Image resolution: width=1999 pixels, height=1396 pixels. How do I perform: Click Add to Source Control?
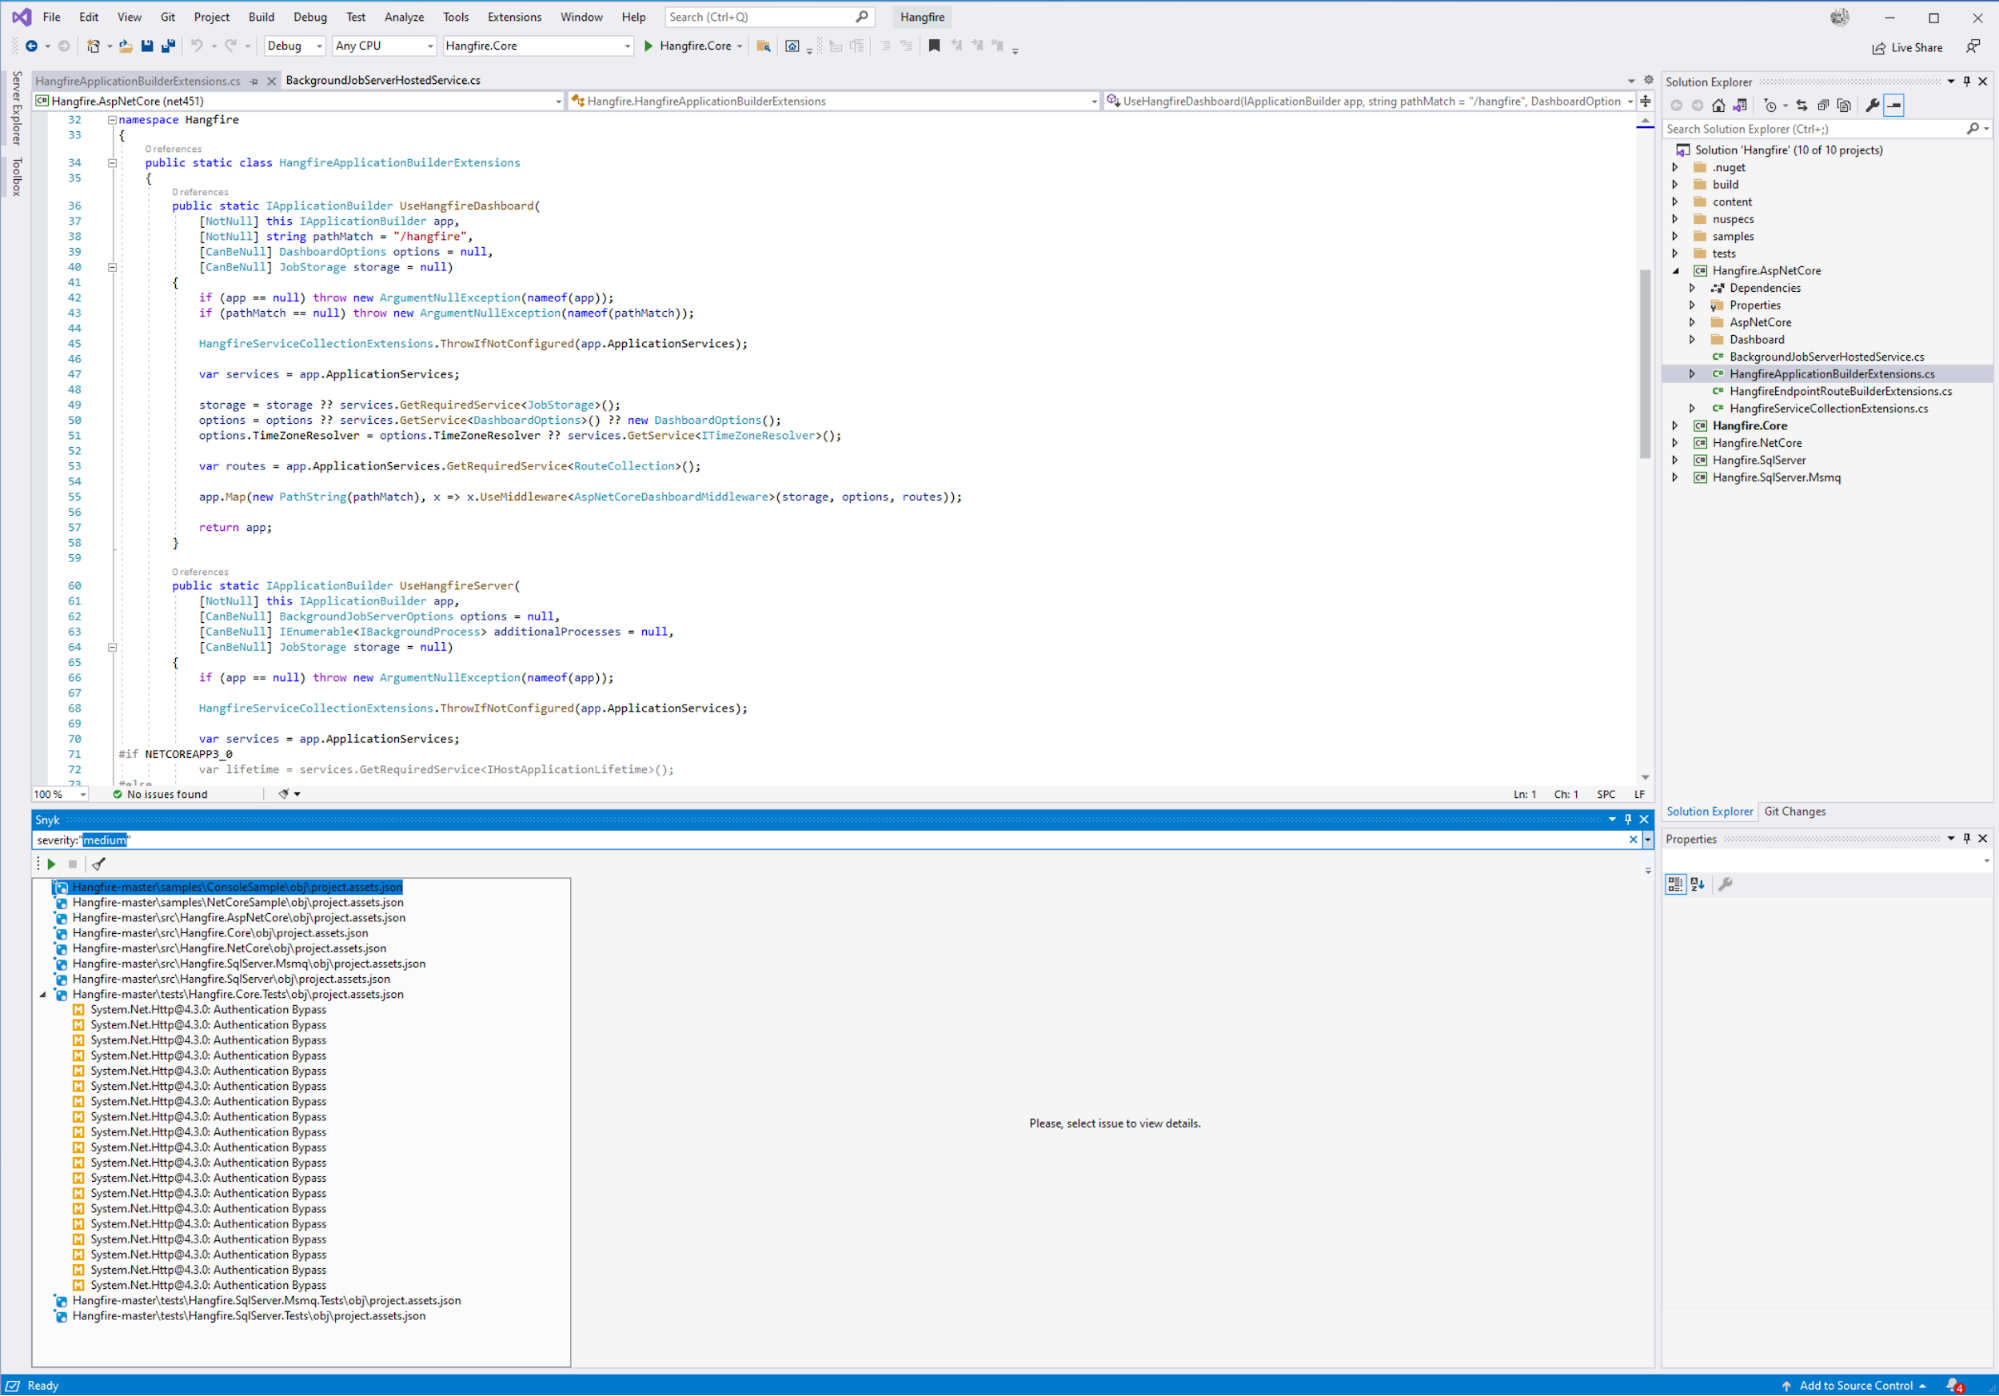coord(1855,1385)
